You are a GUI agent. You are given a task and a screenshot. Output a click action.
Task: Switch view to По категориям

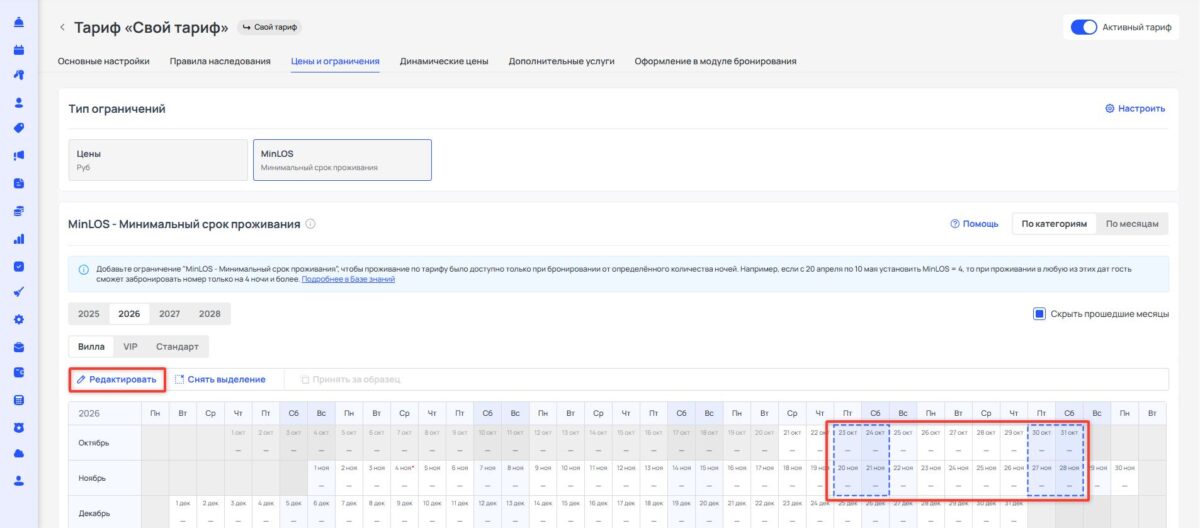click(1054, 224)
